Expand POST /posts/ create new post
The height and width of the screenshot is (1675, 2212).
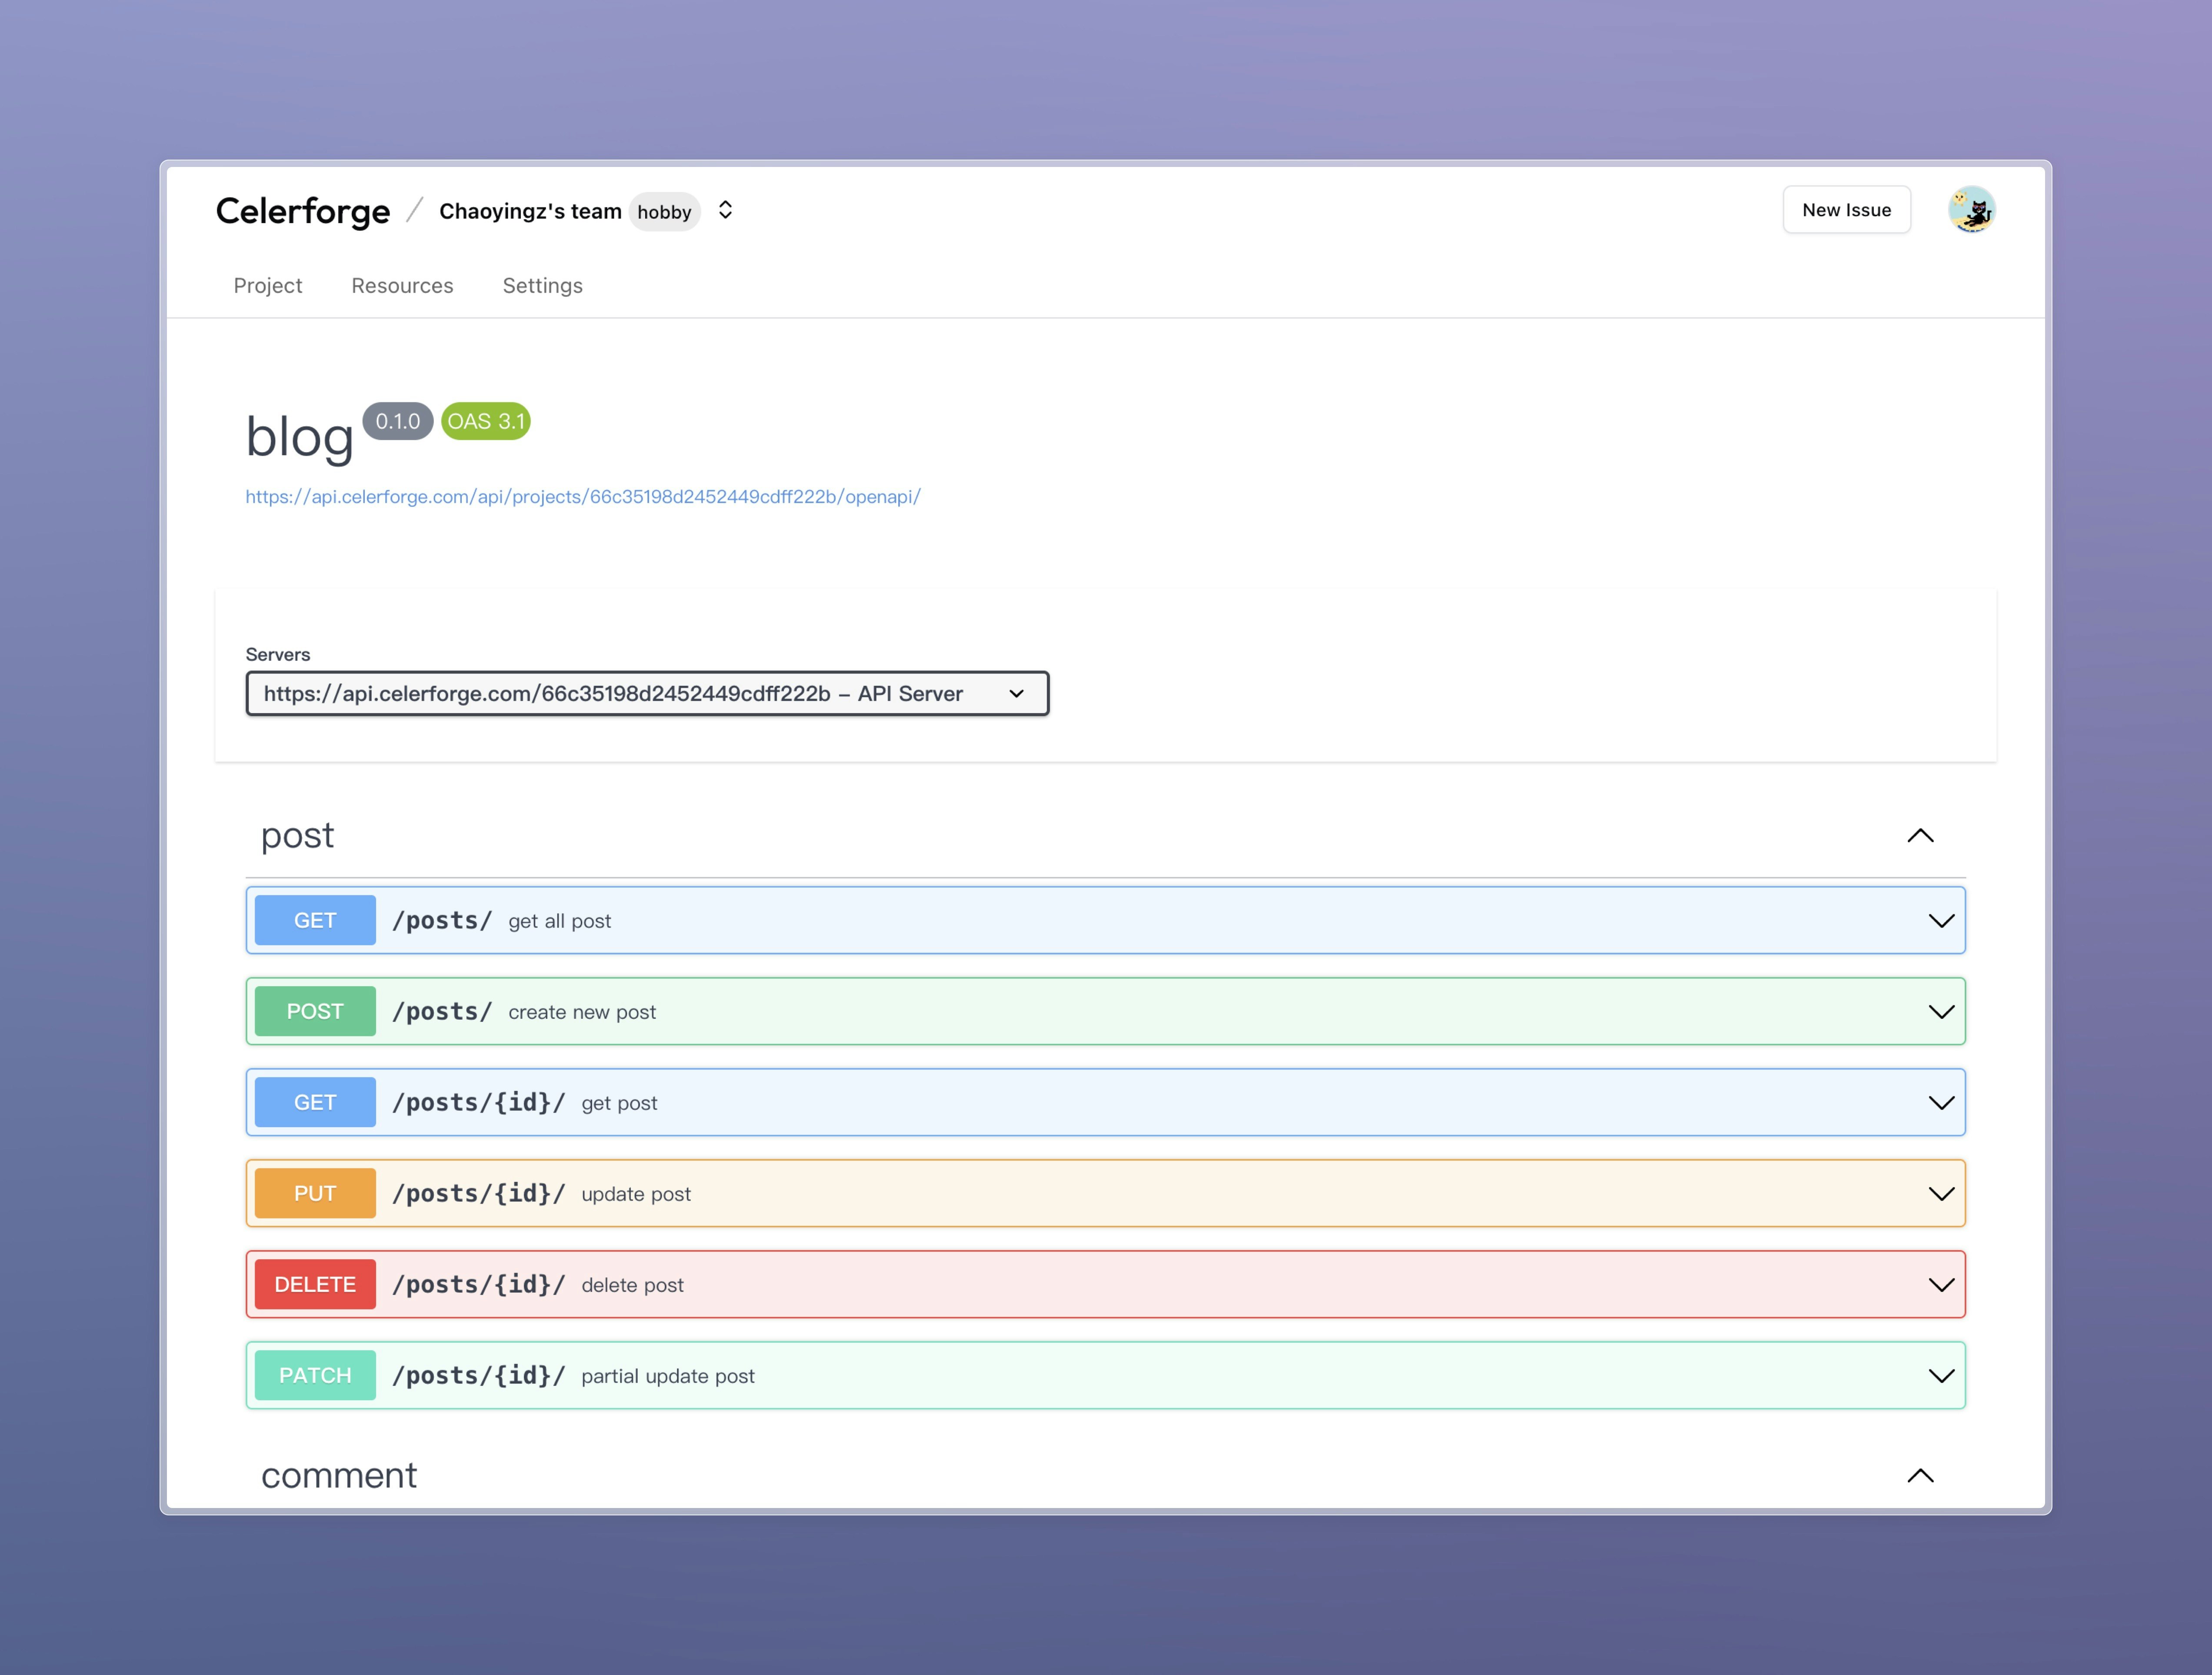[x=1940, y=1012]
